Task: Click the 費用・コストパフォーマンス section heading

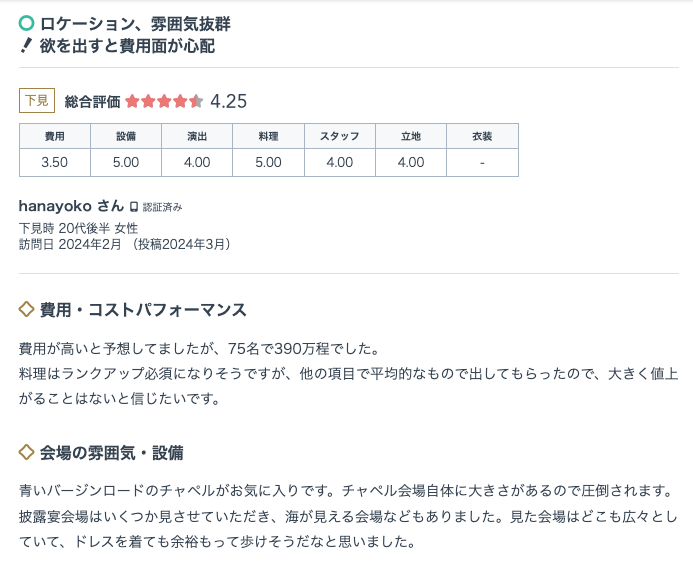Action: [x=143, y=310]
